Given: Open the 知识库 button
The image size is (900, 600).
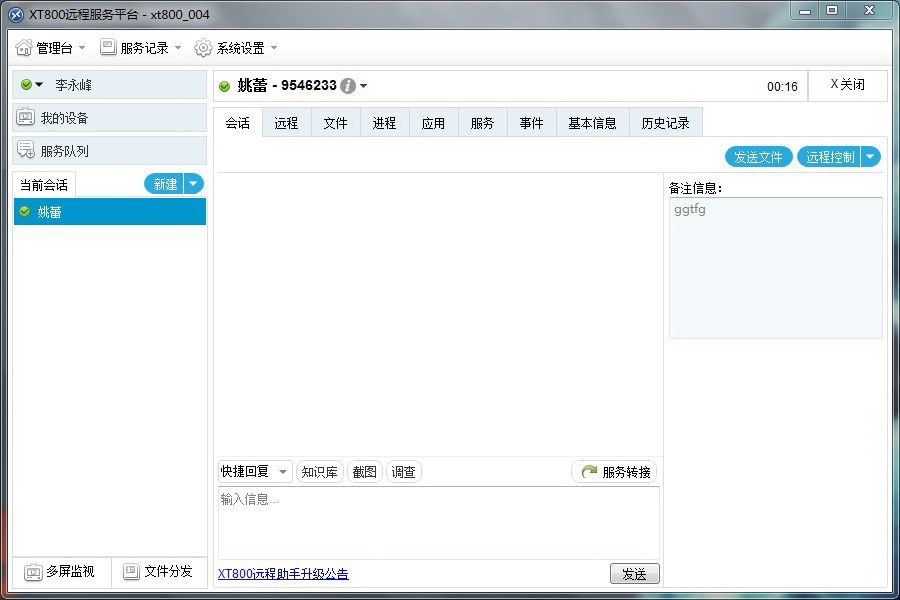Looking at the screenshot, I should [x=320, y=471].
